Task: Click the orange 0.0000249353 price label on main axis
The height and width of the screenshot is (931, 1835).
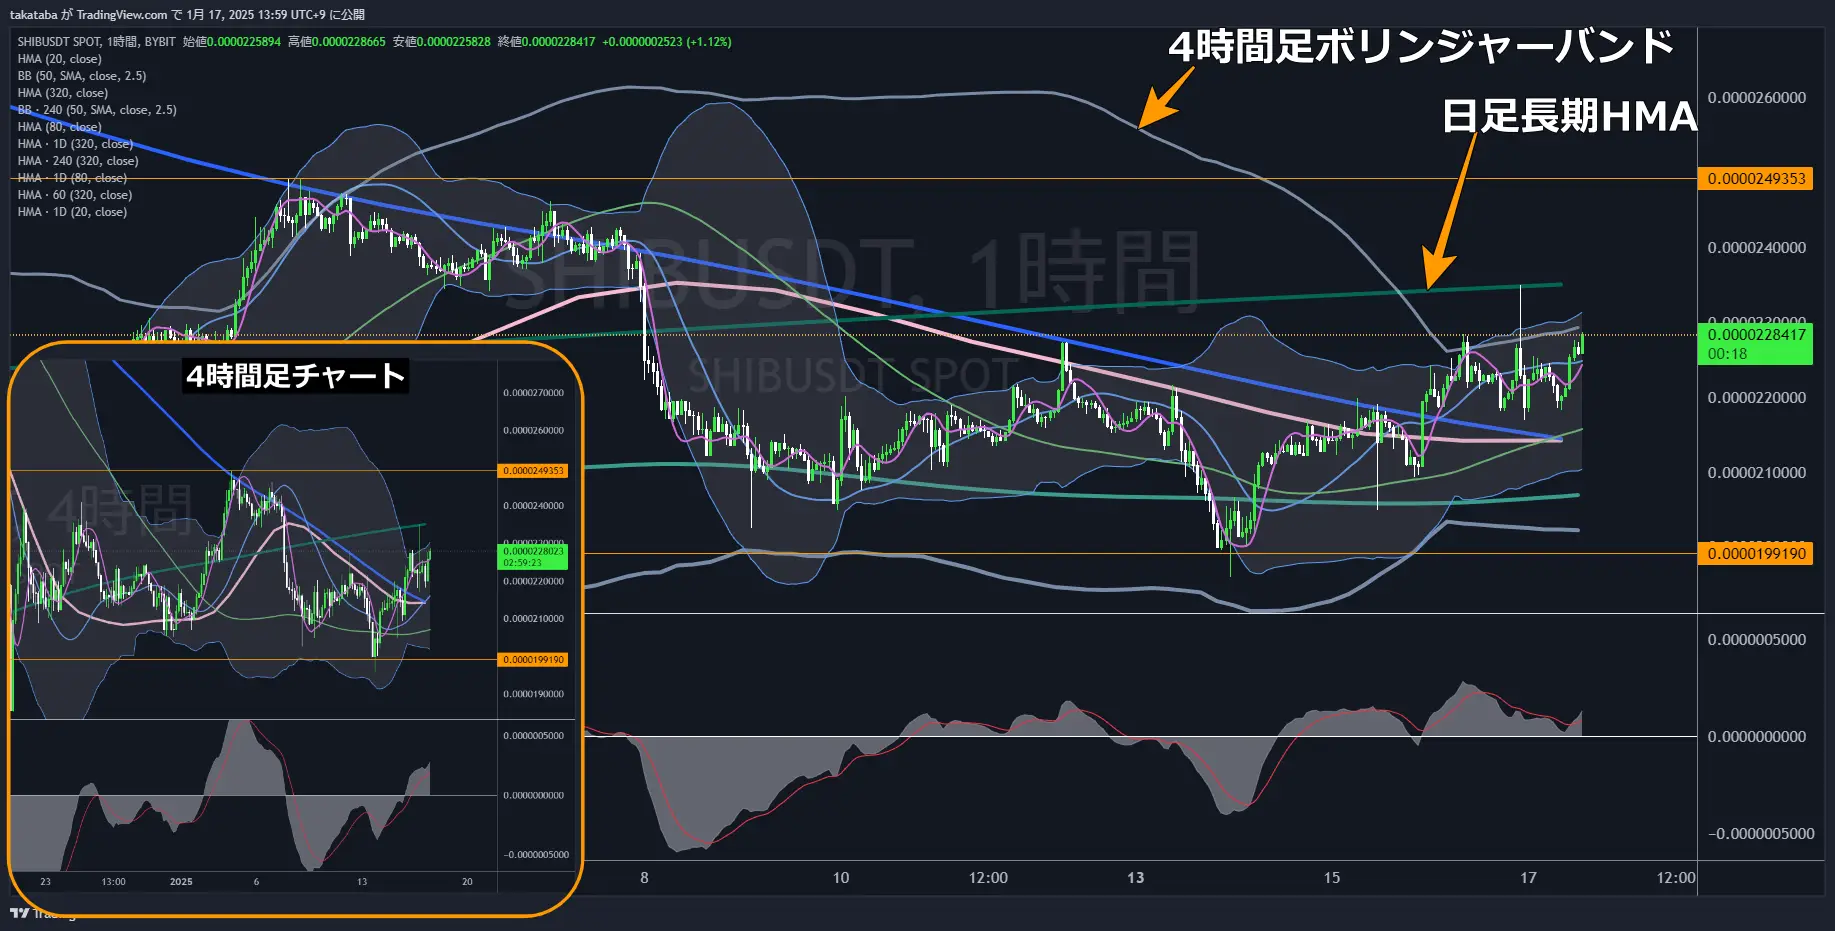Action: (x=1756, y=179)
